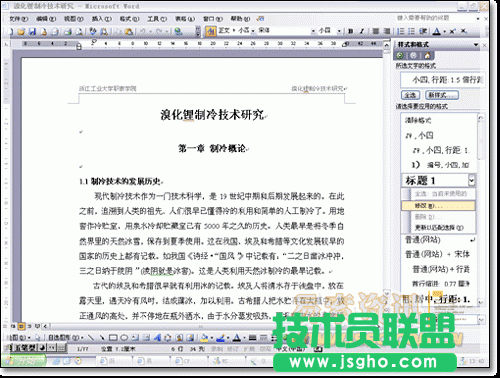Click the Line Style icon on drawing toolbar
The image size is (500, 378).
(252, 338)
